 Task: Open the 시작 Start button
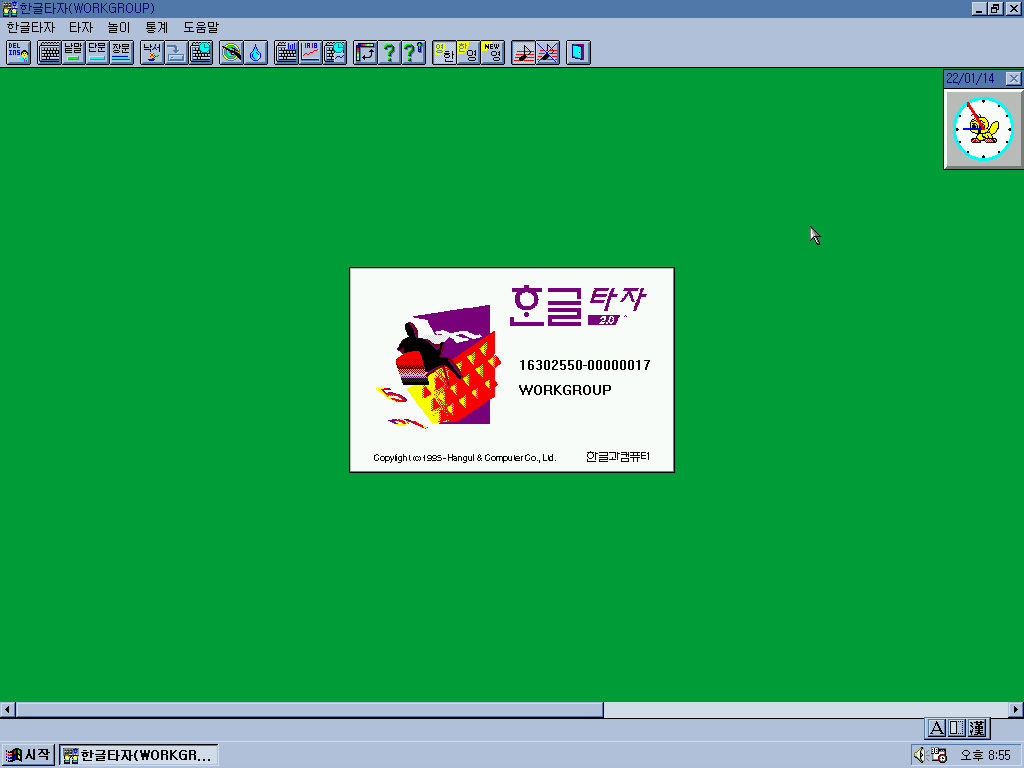coord(28,755)
